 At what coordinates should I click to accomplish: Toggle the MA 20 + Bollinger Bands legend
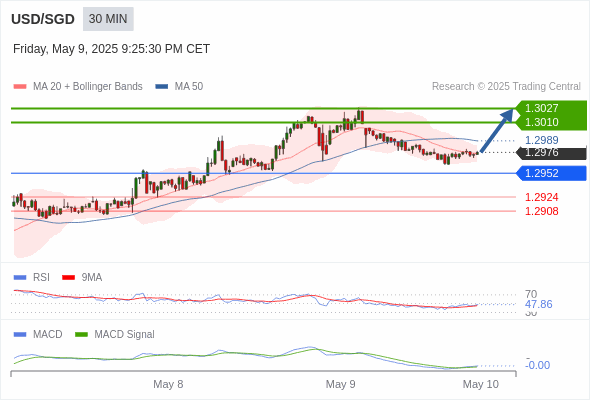[78, 87]
